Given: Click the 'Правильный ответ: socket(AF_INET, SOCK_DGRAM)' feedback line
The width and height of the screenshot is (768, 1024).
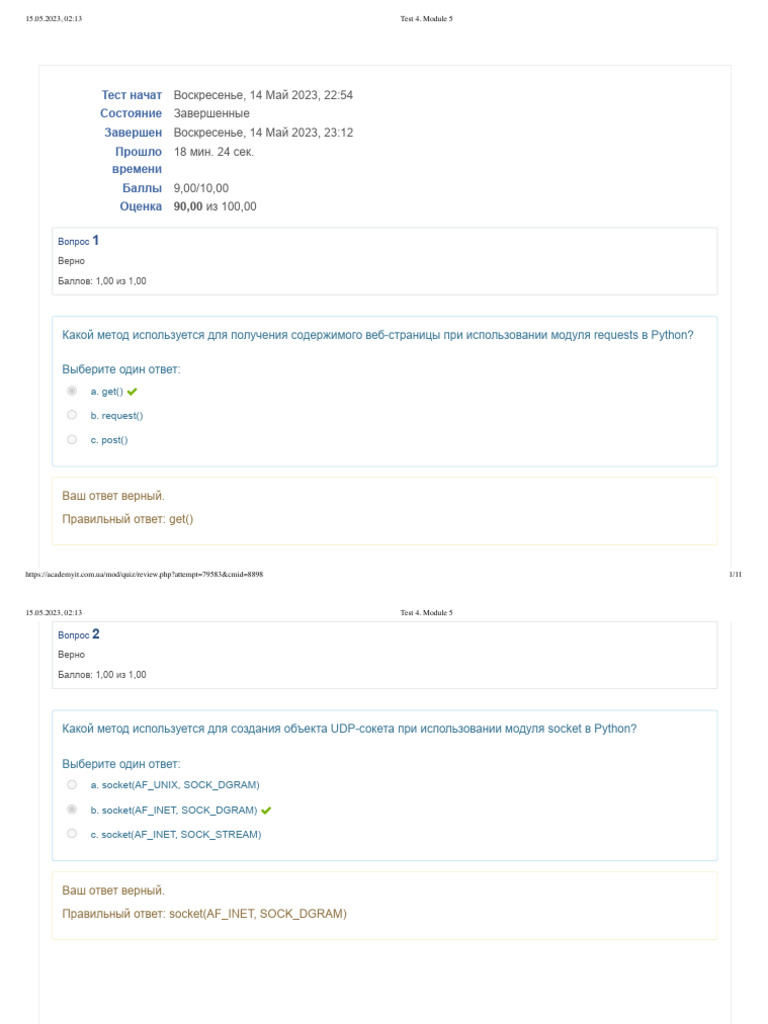Looking at the screenshot, I should coord(204,913).
